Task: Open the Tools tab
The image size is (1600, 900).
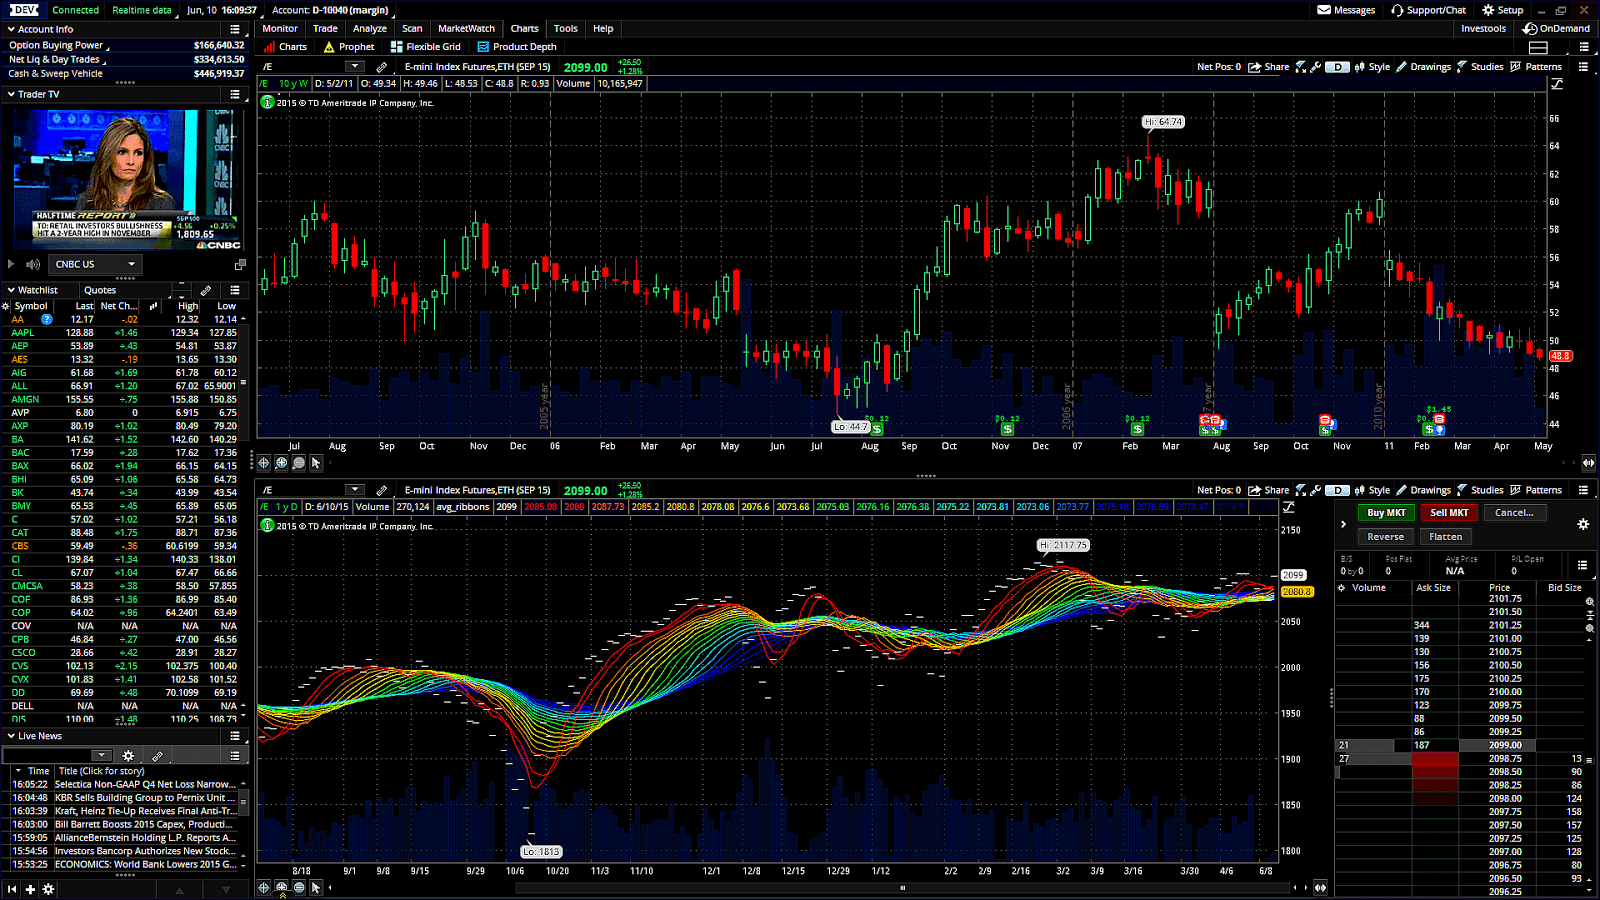Action: pyautogui.click(x=565, y=28)
